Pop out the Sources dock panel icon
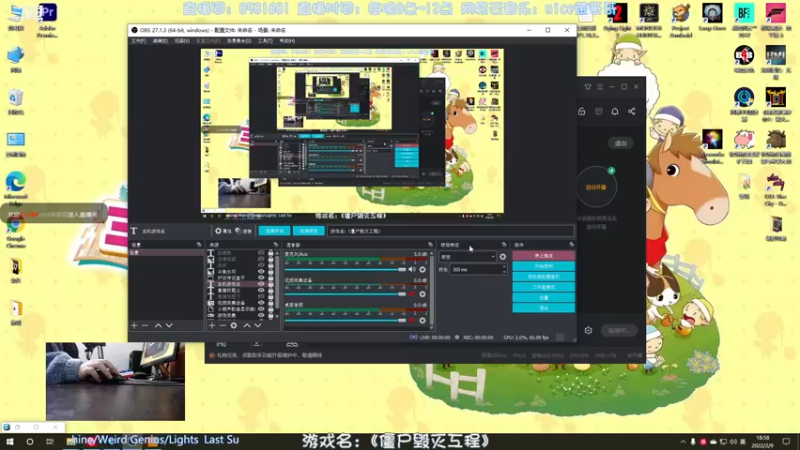Viewport: 800px width, 450px height. pos(276,245)
